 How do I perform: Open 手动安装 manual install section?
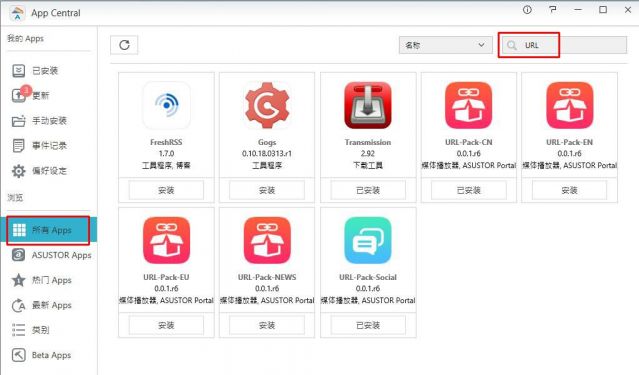(49, 121)
